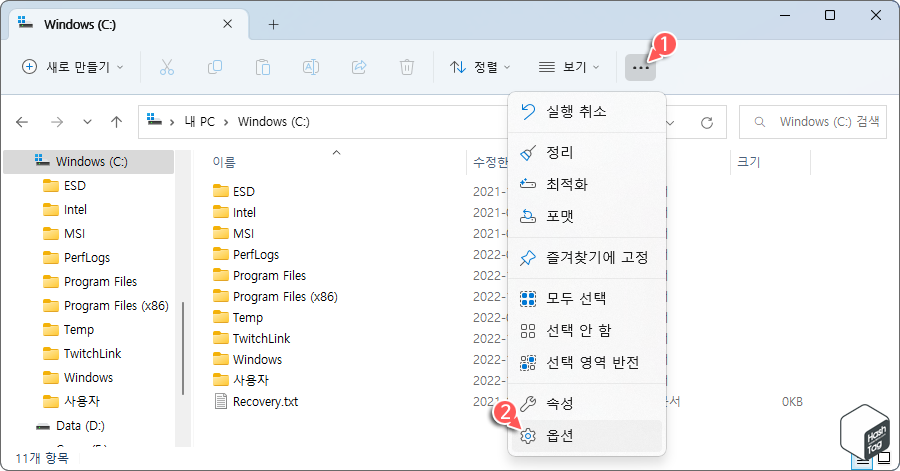Click the Paste clipboard icon
The height and width of the screenshot is (471, 900).
click(263, 67)
